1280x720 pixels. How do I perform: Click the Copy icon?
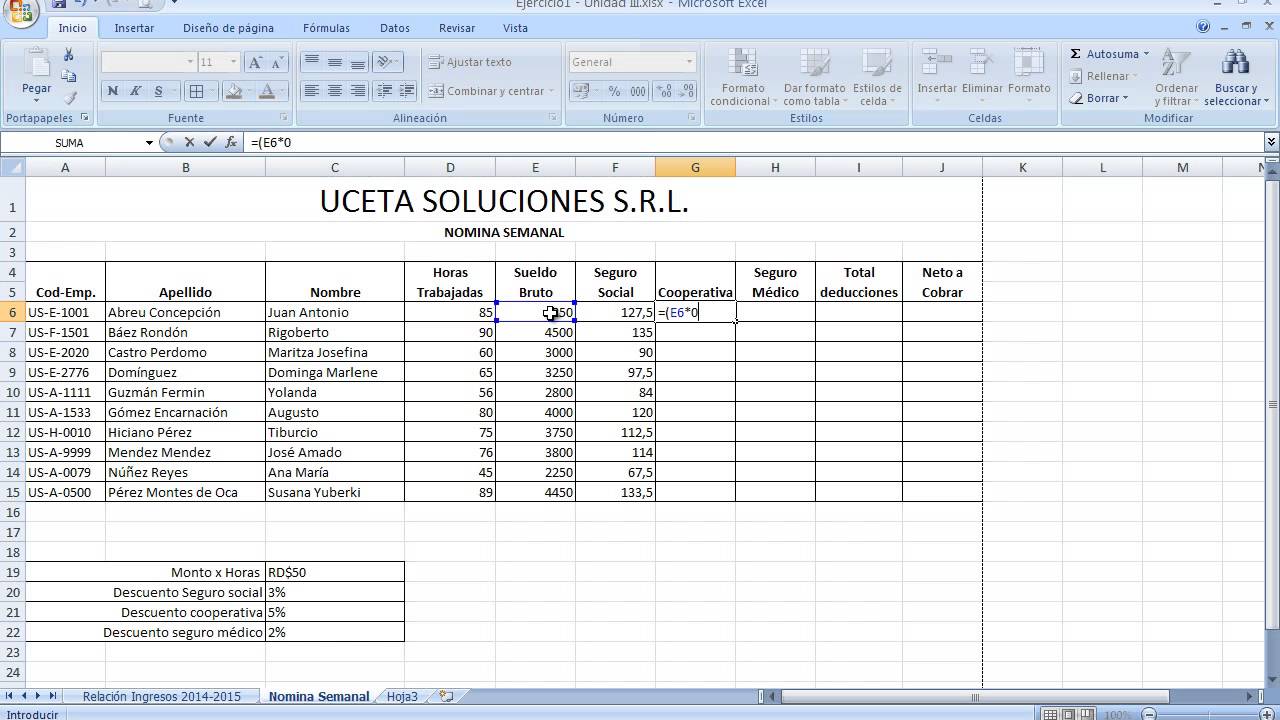coord(69,76)
